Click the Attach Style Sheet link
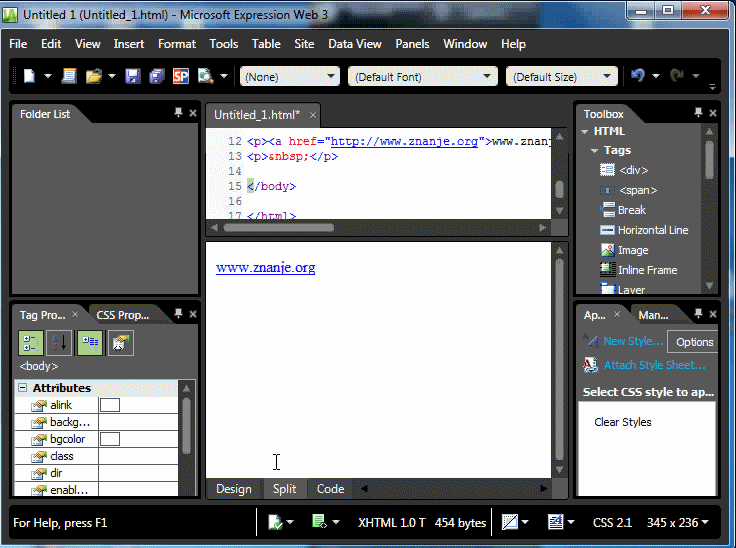Screen dimensions: 736x548 pyautogui.click(x=654, y=365)
